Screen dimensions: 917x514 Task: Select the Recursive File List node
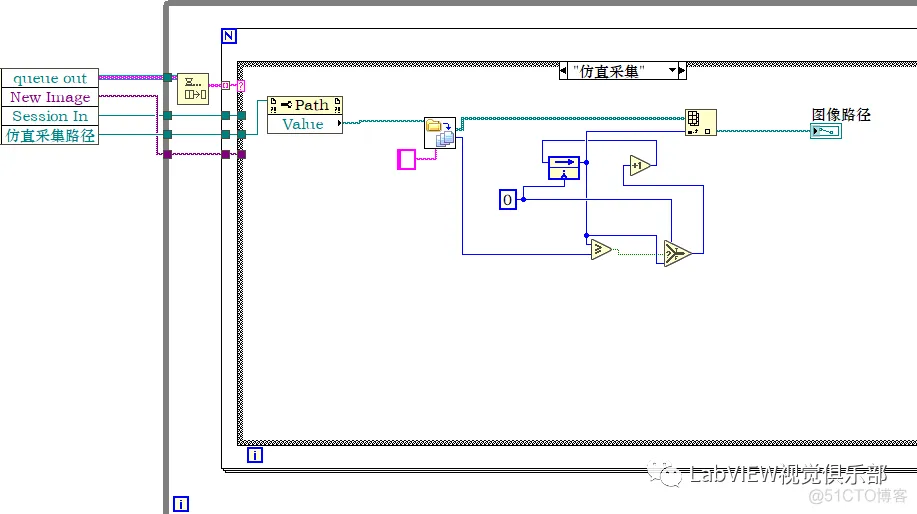pos(440,133)
